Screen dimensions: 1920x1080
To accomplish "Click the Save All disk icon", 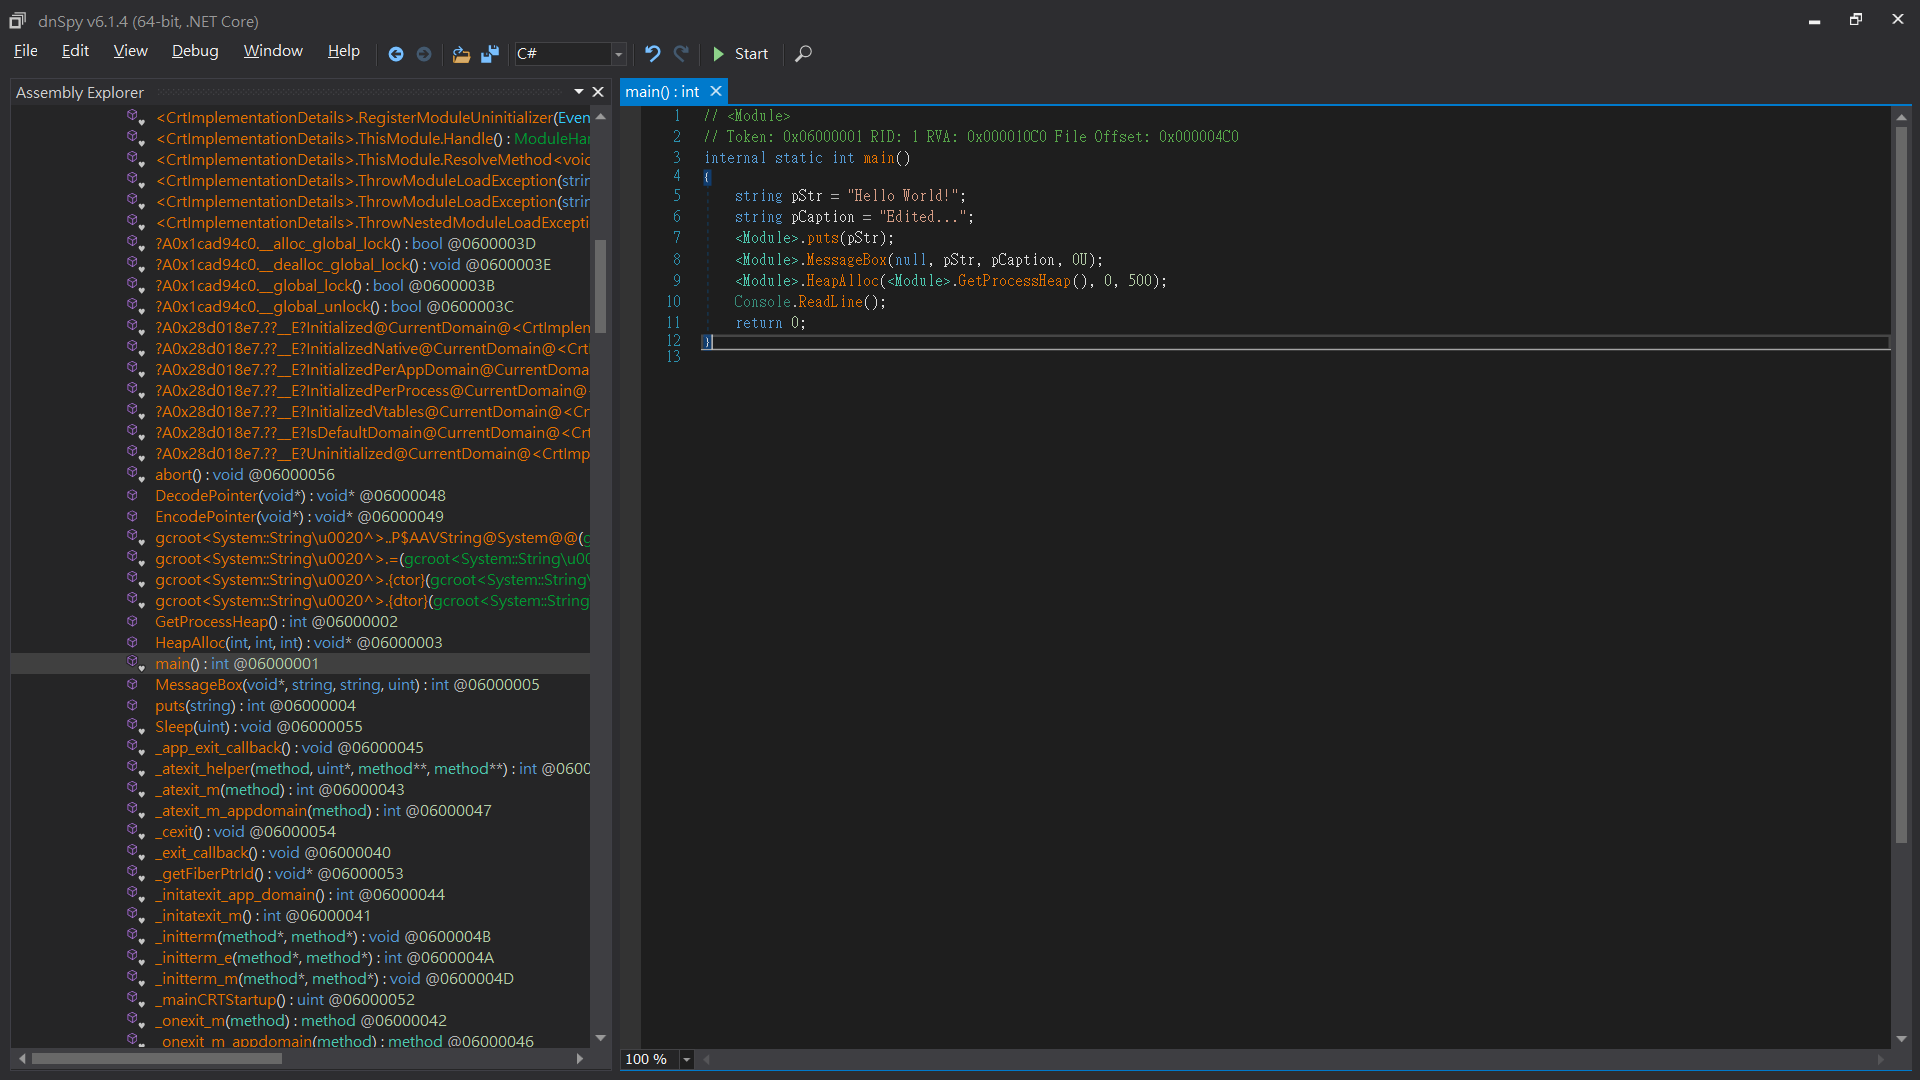I will click(490, 54).
